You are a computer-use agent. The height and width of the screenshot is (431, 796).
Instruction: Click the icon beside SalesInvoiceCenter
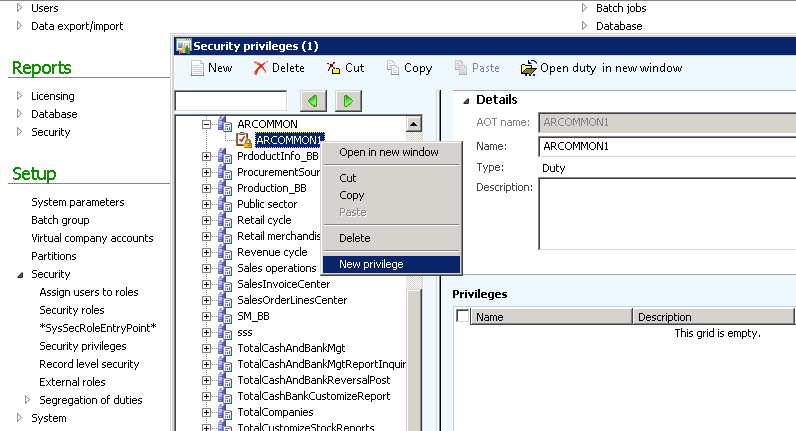[225, 284]
